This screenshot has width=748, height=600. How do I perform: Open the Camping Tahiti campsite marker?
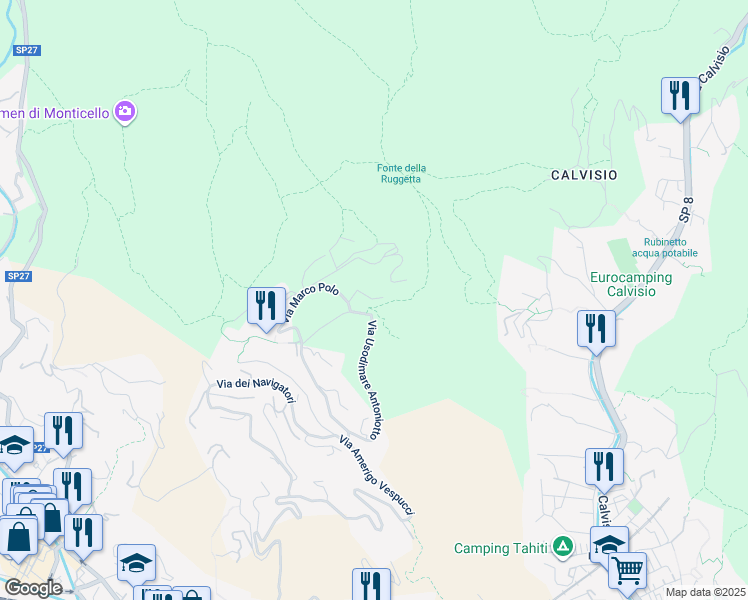point(563,547)
